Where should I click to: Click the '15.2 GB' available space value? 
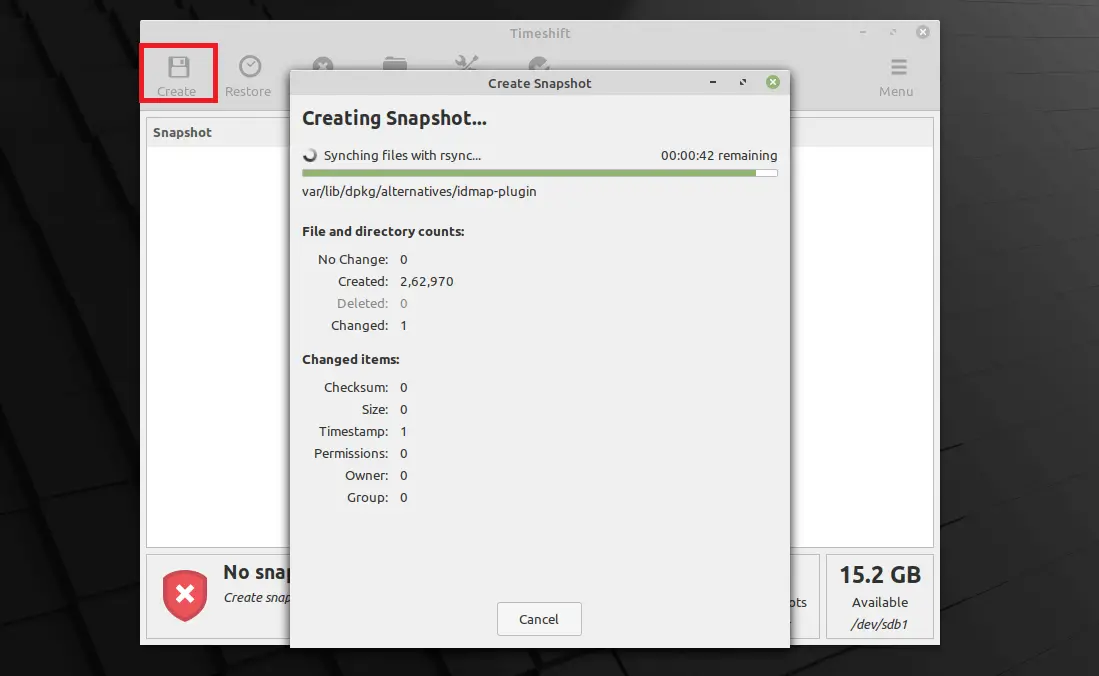tap(880, 575)
